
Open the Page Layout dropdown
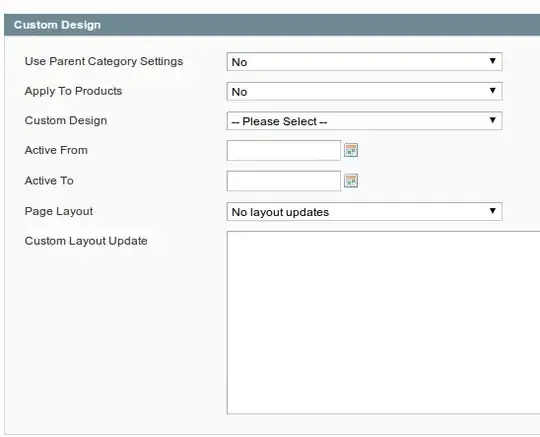(x=364, y=211)
